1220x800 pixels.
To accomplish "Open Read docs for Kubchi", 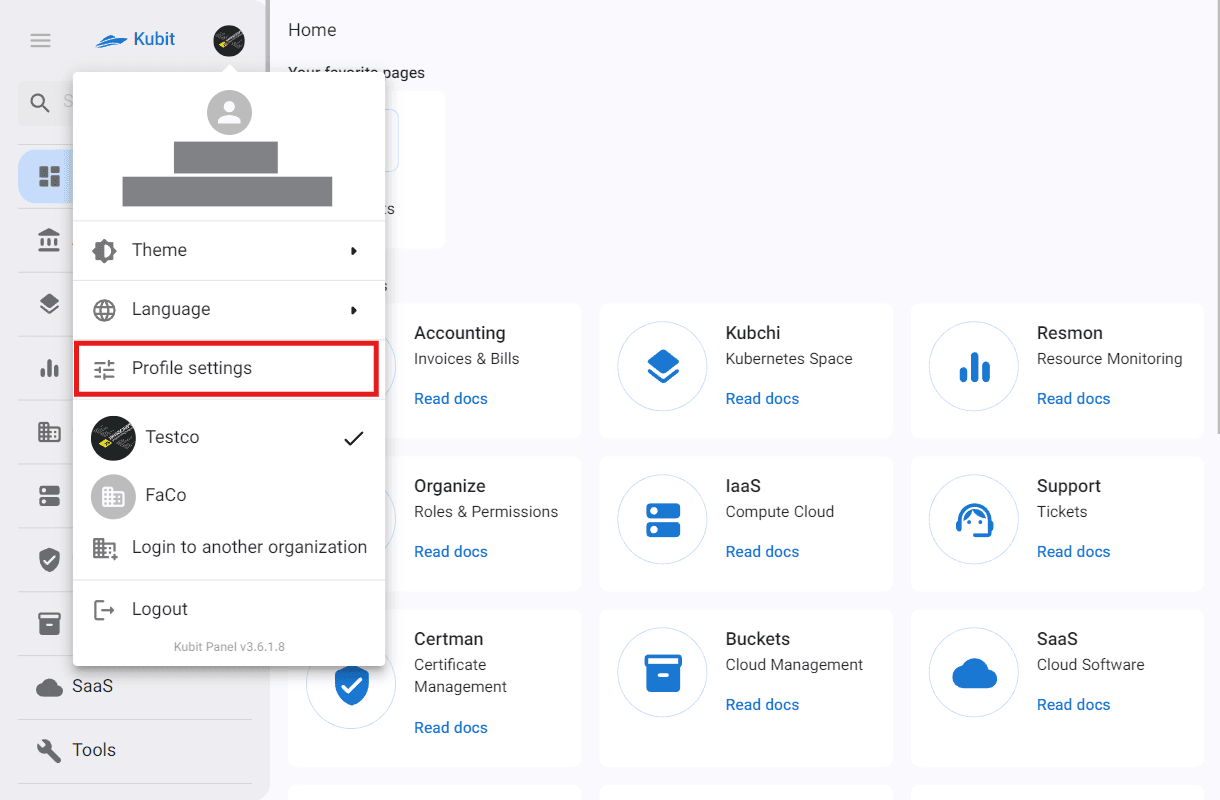I will coord(762,399).
